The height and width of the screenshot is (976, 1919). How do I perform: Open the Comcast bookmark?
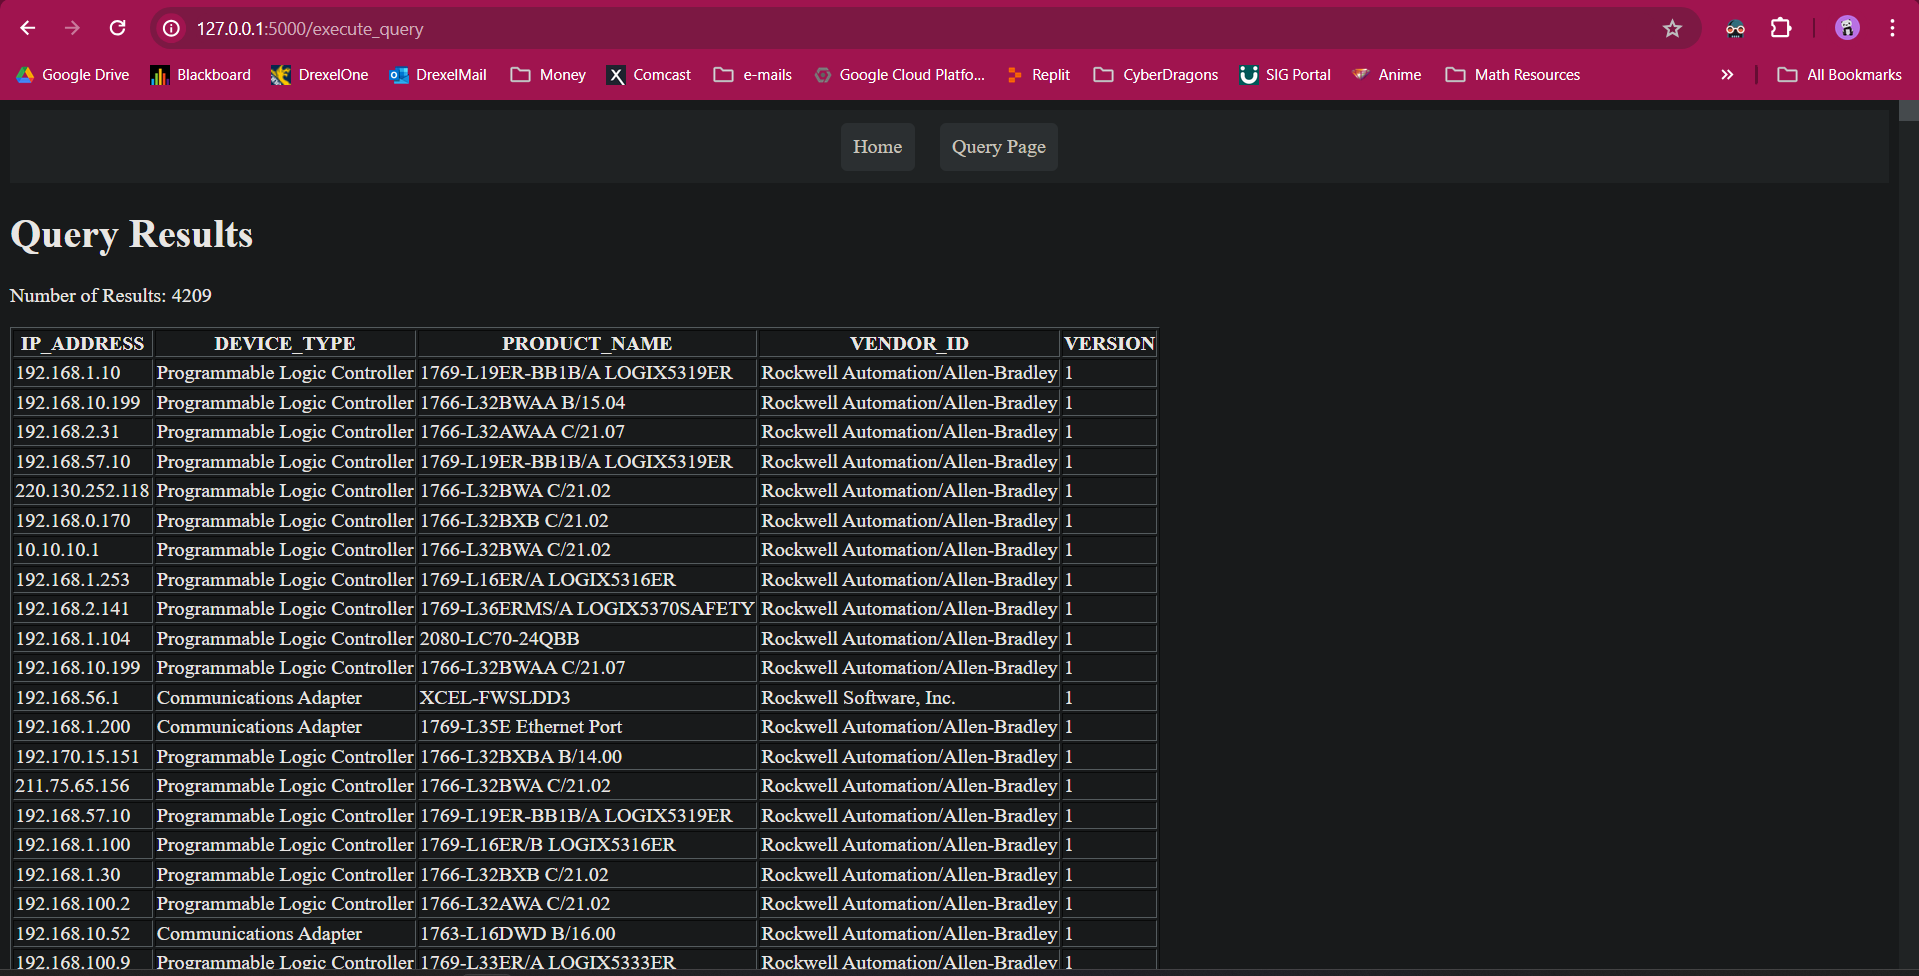click(649, 75)
